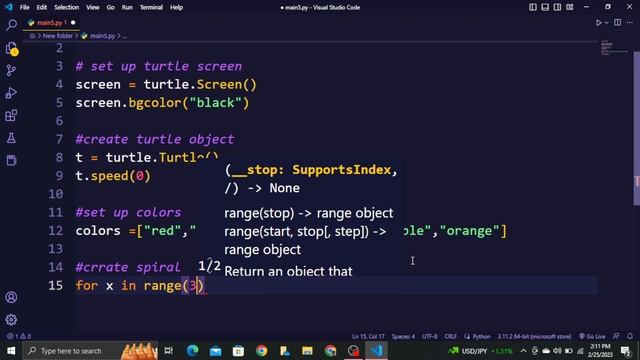Click signature help '1/2' overload selector

[x=209, y=266]
